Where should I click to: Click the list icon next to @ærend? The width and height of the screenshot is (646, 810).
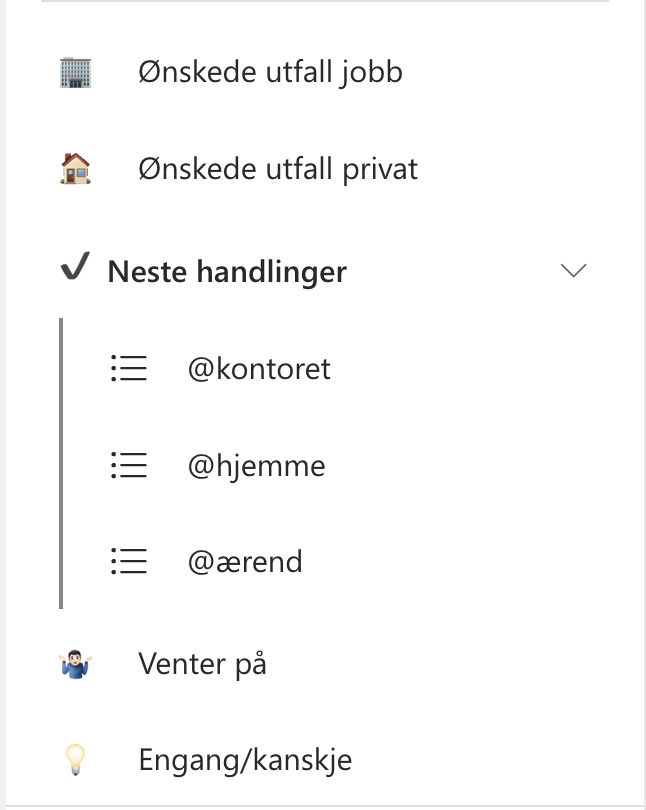click(x=128, y=562)
